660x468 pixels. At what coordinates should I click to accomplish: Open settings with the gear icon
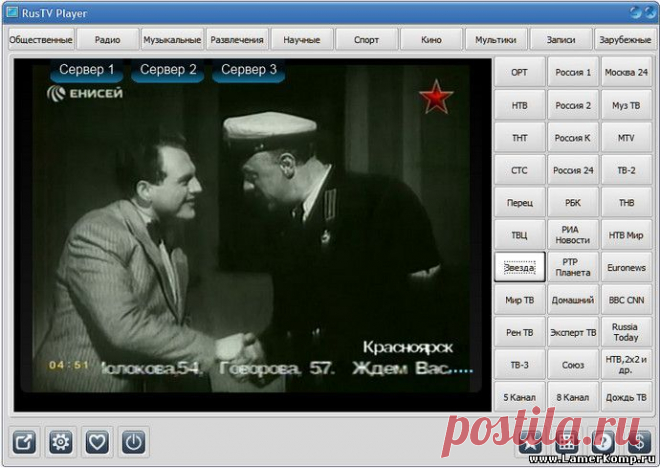pos(61,442)
